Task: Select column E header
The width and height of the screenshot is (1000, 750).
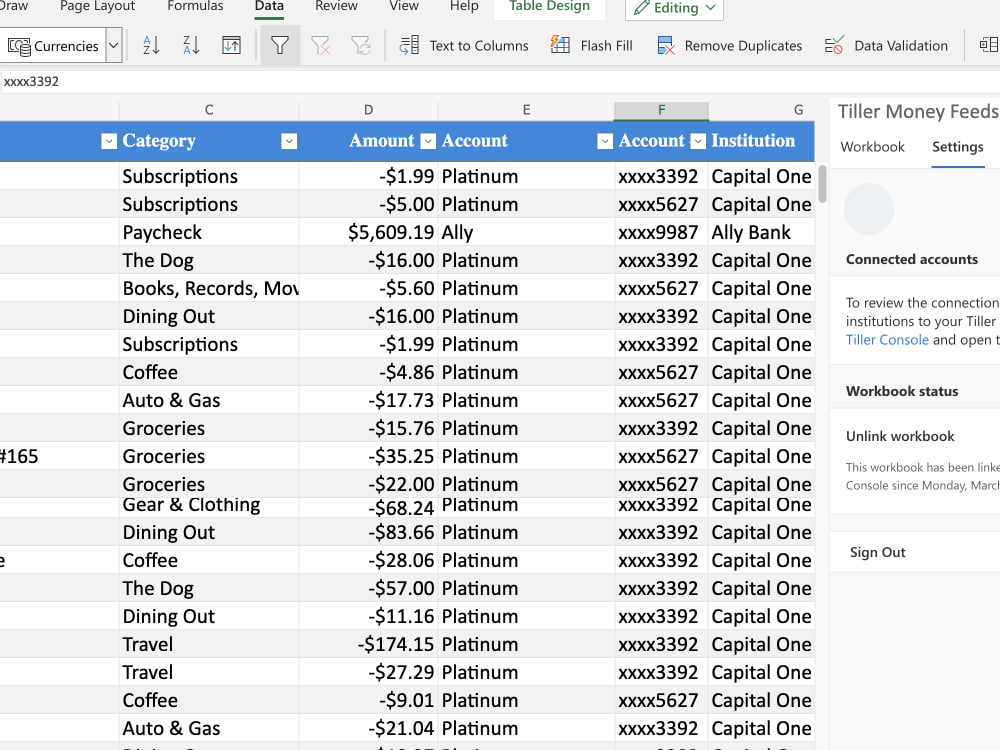Action: click(526, 110)
